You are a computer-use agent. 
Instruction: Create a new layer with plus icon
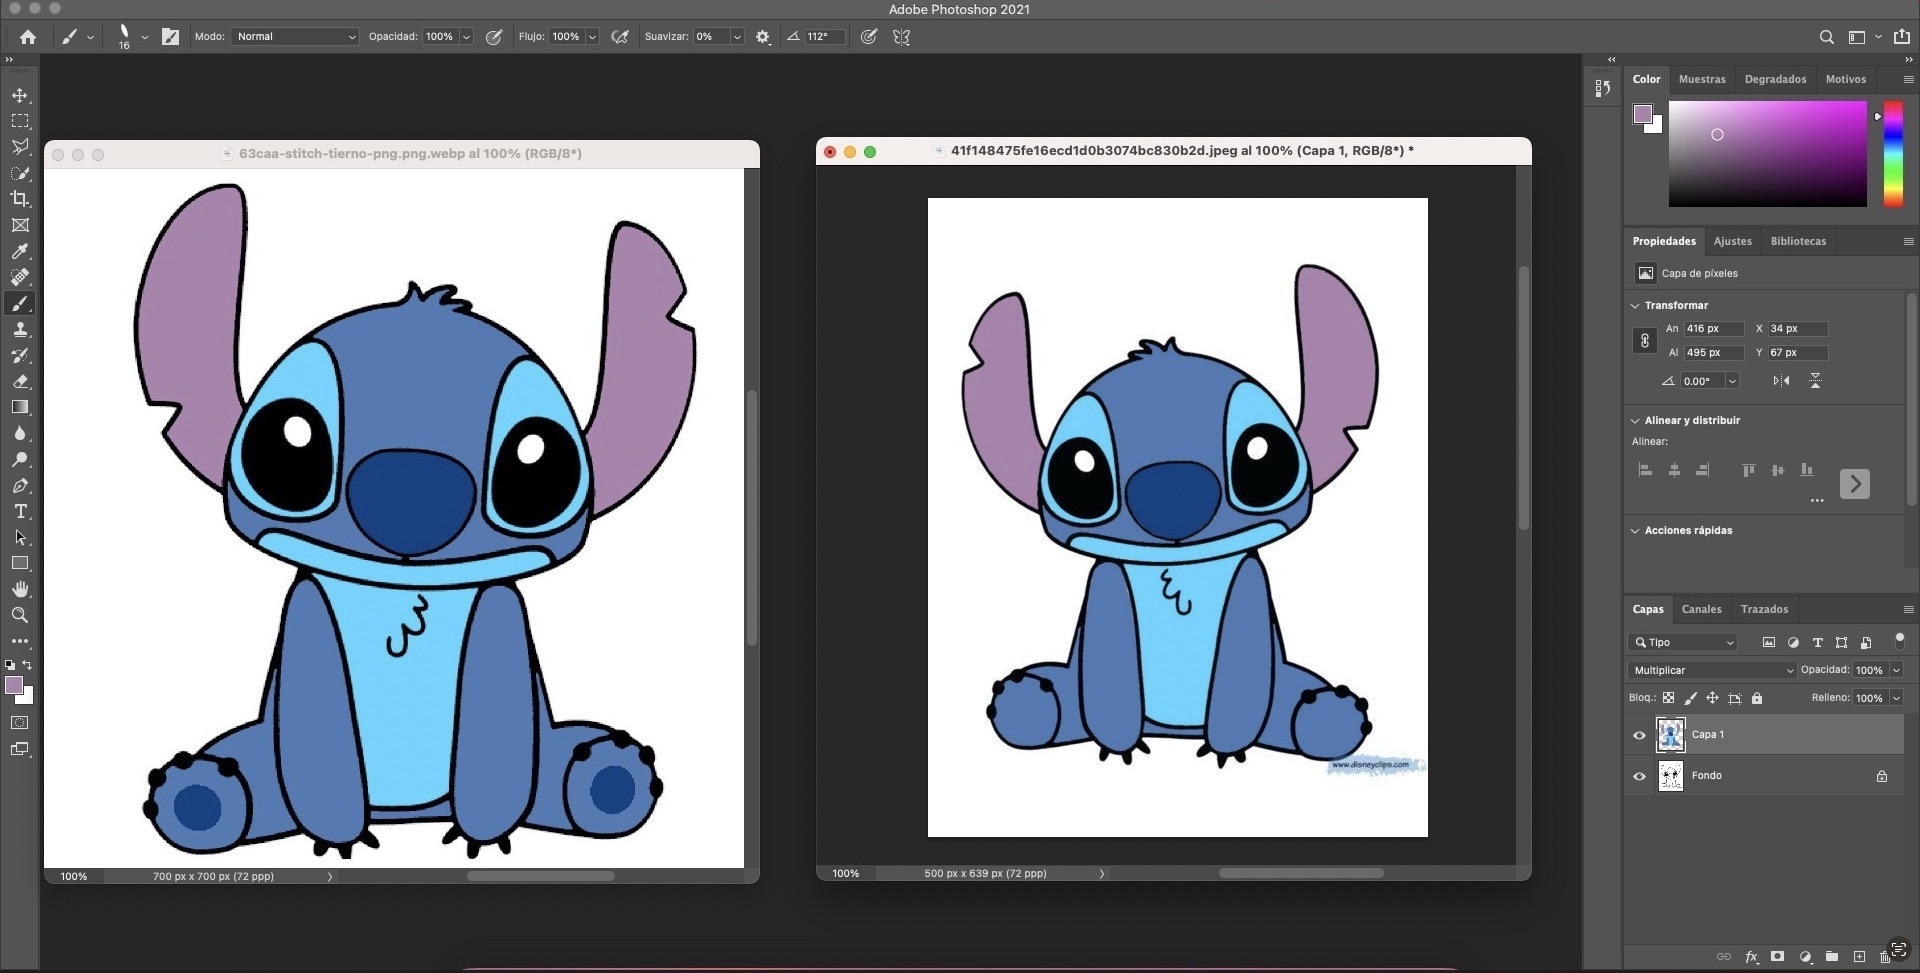pos(1859,957)
